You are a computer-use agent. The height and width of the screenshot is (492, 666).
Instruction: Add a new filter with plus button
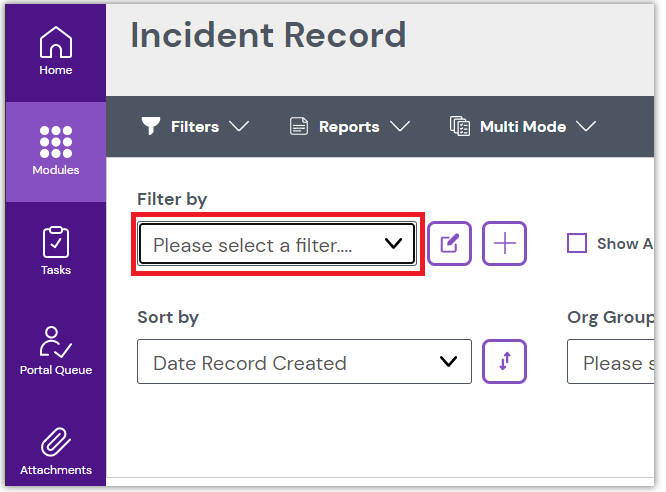click(x=505, y=244)
